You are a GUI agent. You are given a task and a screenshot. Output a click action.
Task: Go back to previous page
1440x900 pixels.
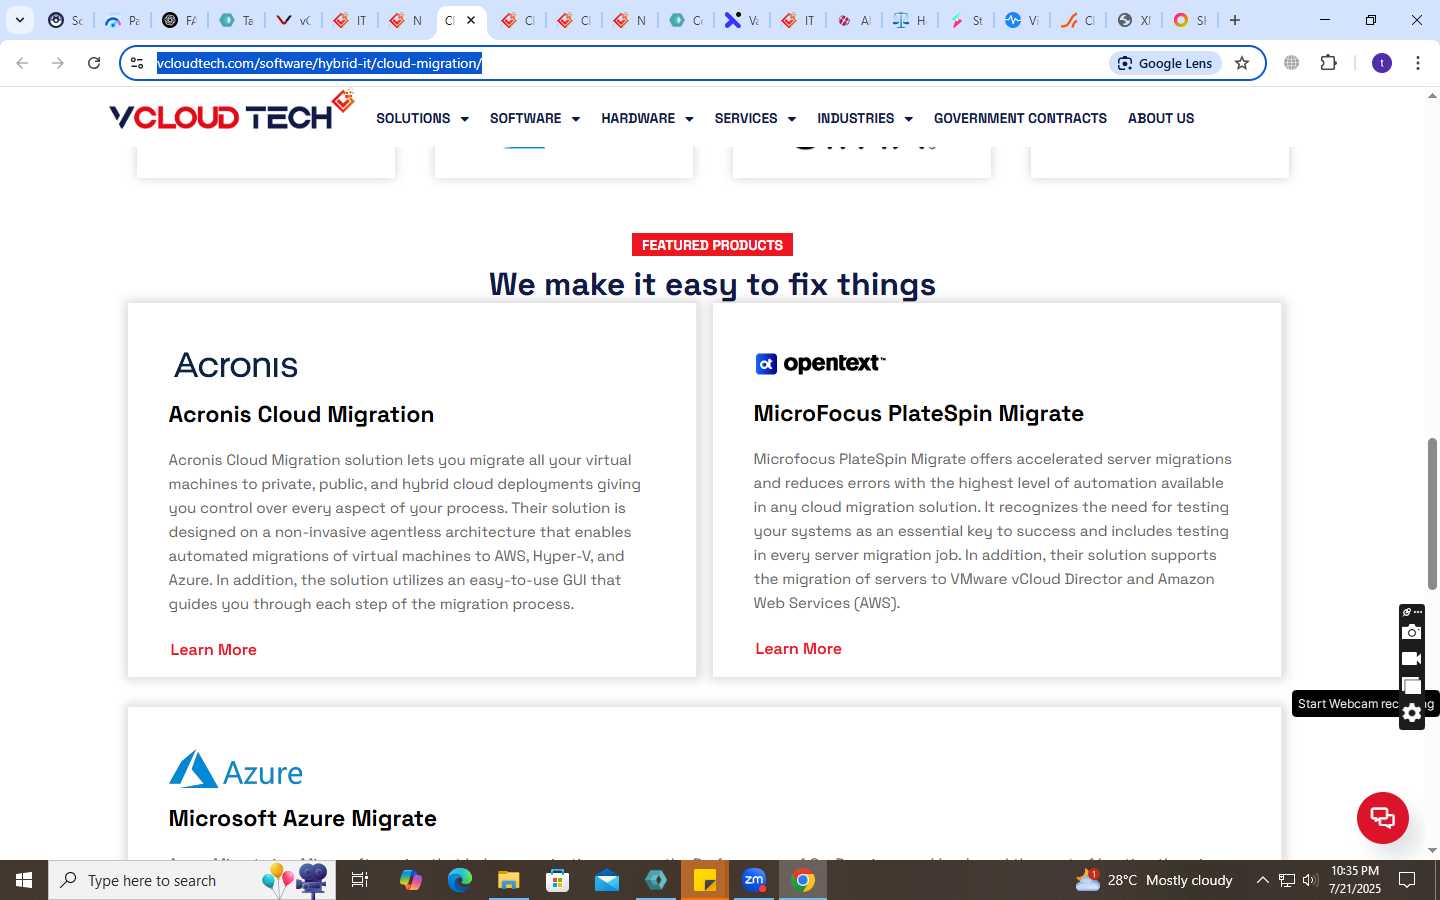point(22,63)
